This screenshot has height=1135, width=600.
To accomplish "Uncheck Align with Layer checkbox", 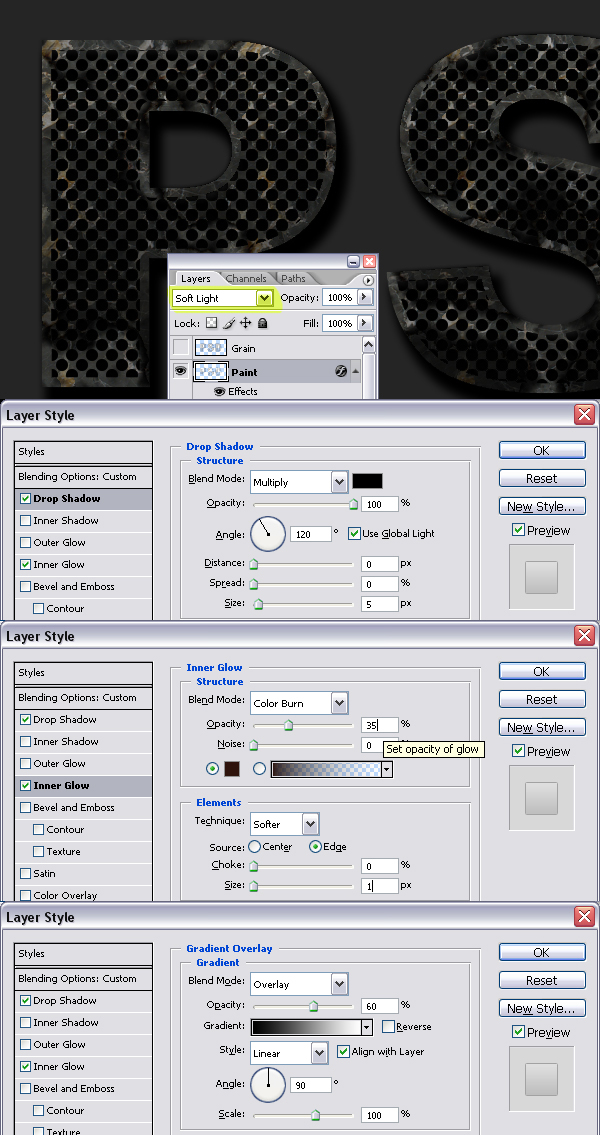I will click(343, 1051).
